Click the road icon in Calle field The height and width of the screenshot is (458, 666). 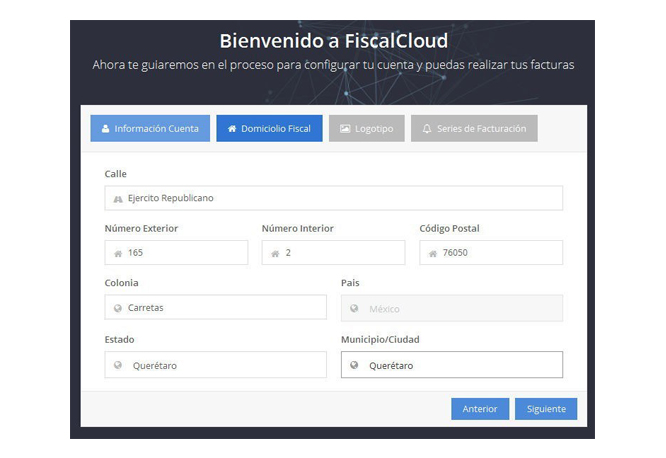(x=118, y=199)
